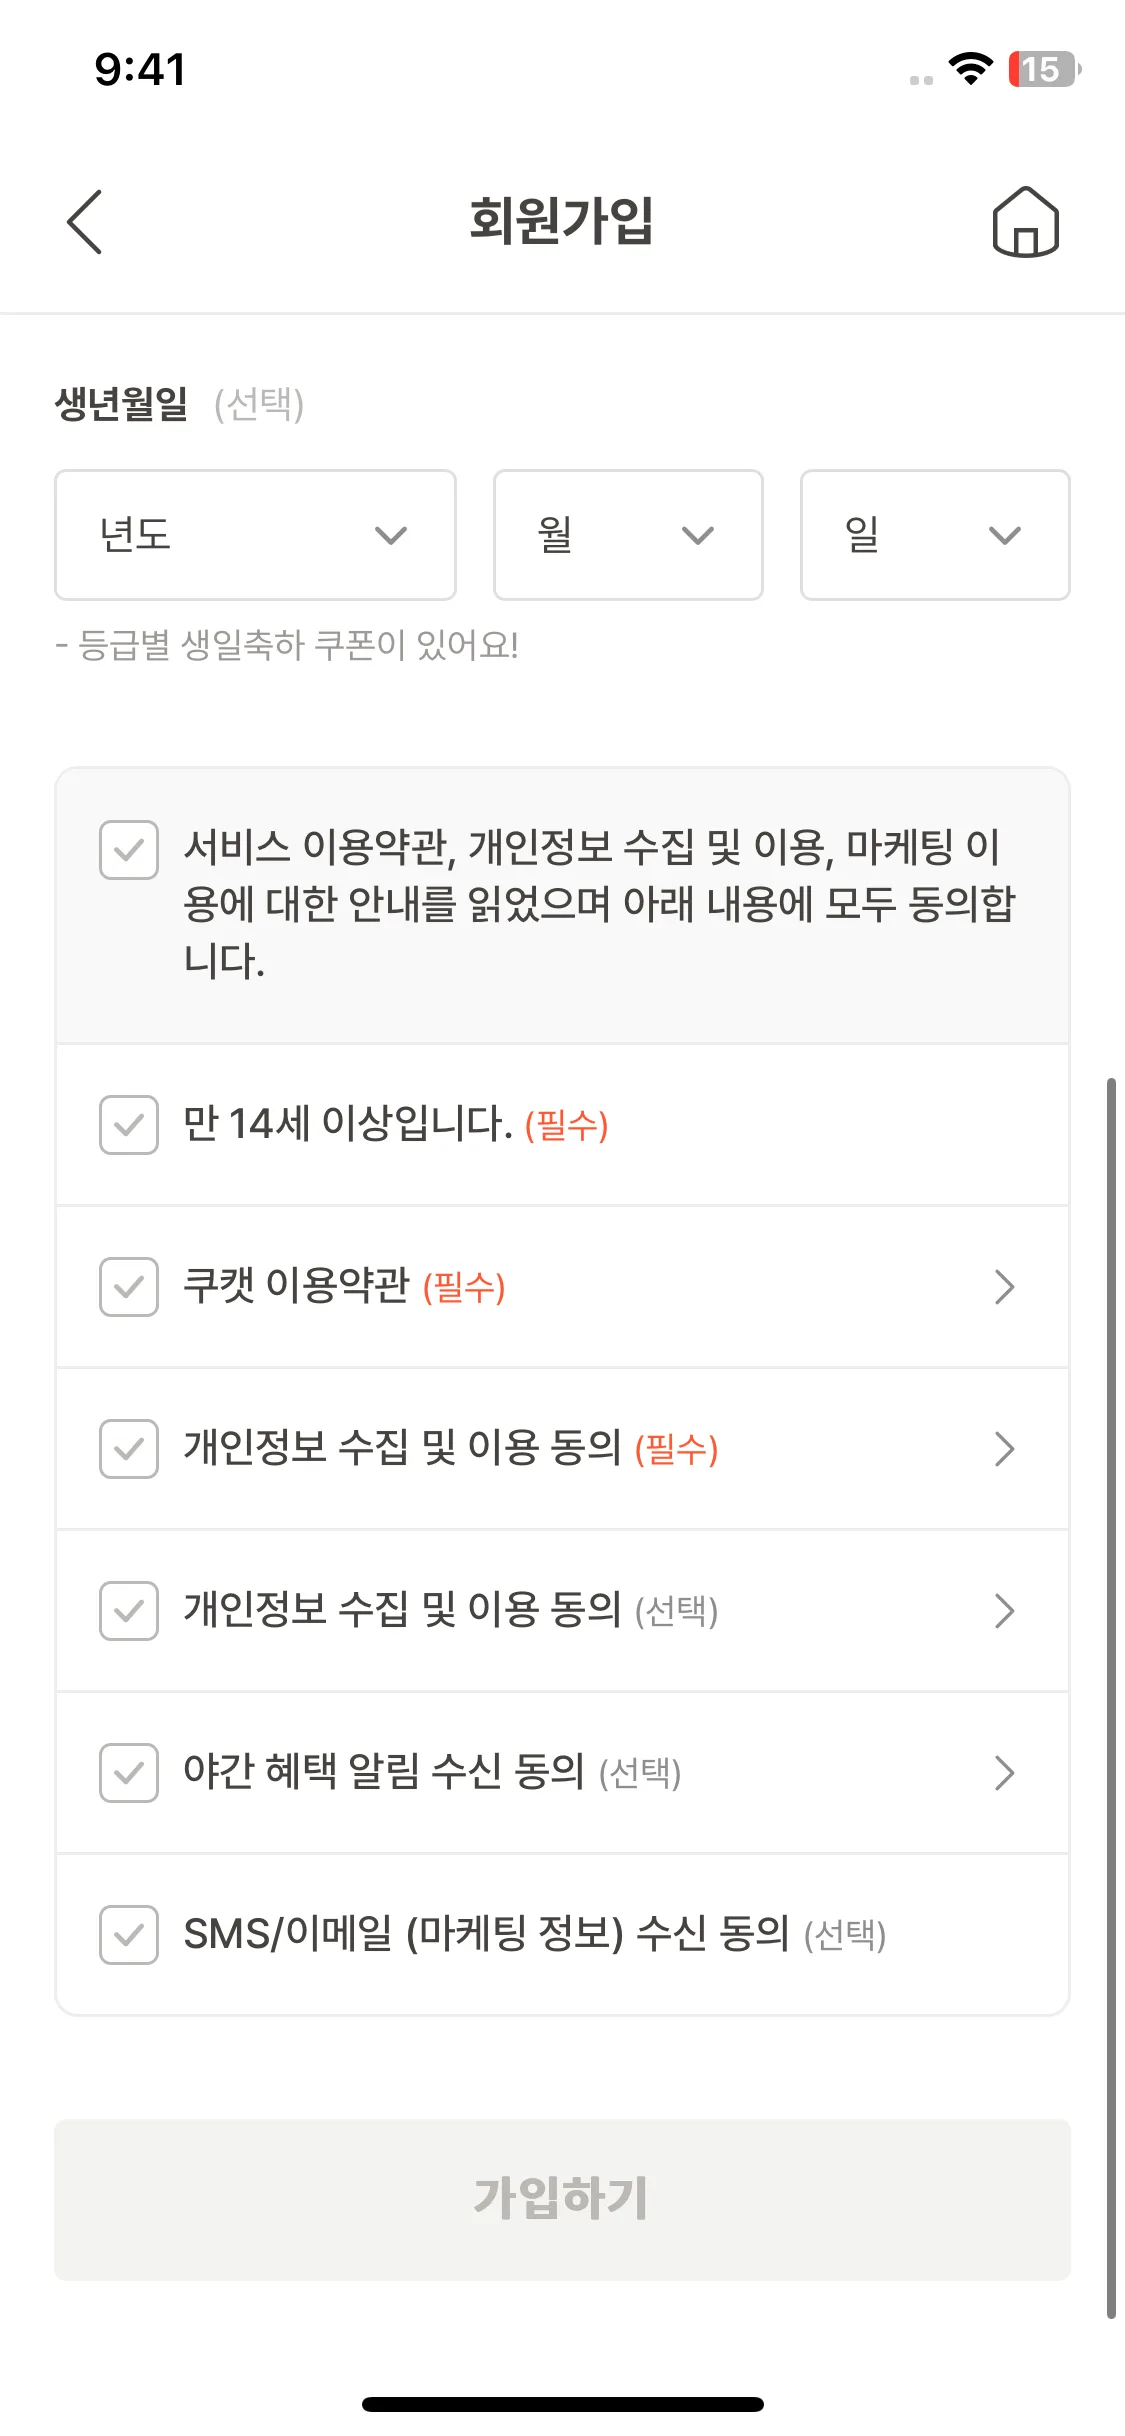Image resolution: width=1125 pixels, height=2436 pixels.
Task: Tap the Wi-Fi status icon
Action: tap(970, 68)
